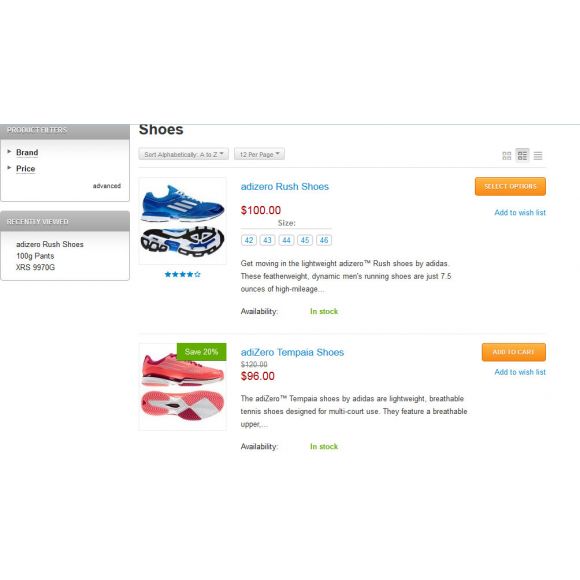Click the Select Options button
Screen dimensions: 580x580
pyautogui.click(x=510, y=186)
